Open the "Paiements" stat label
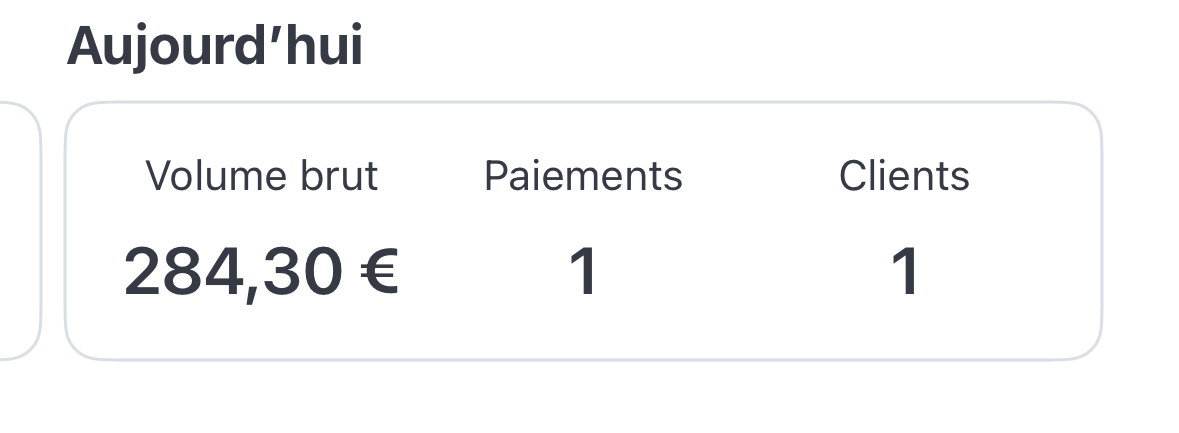 click(x=583, y=176)
